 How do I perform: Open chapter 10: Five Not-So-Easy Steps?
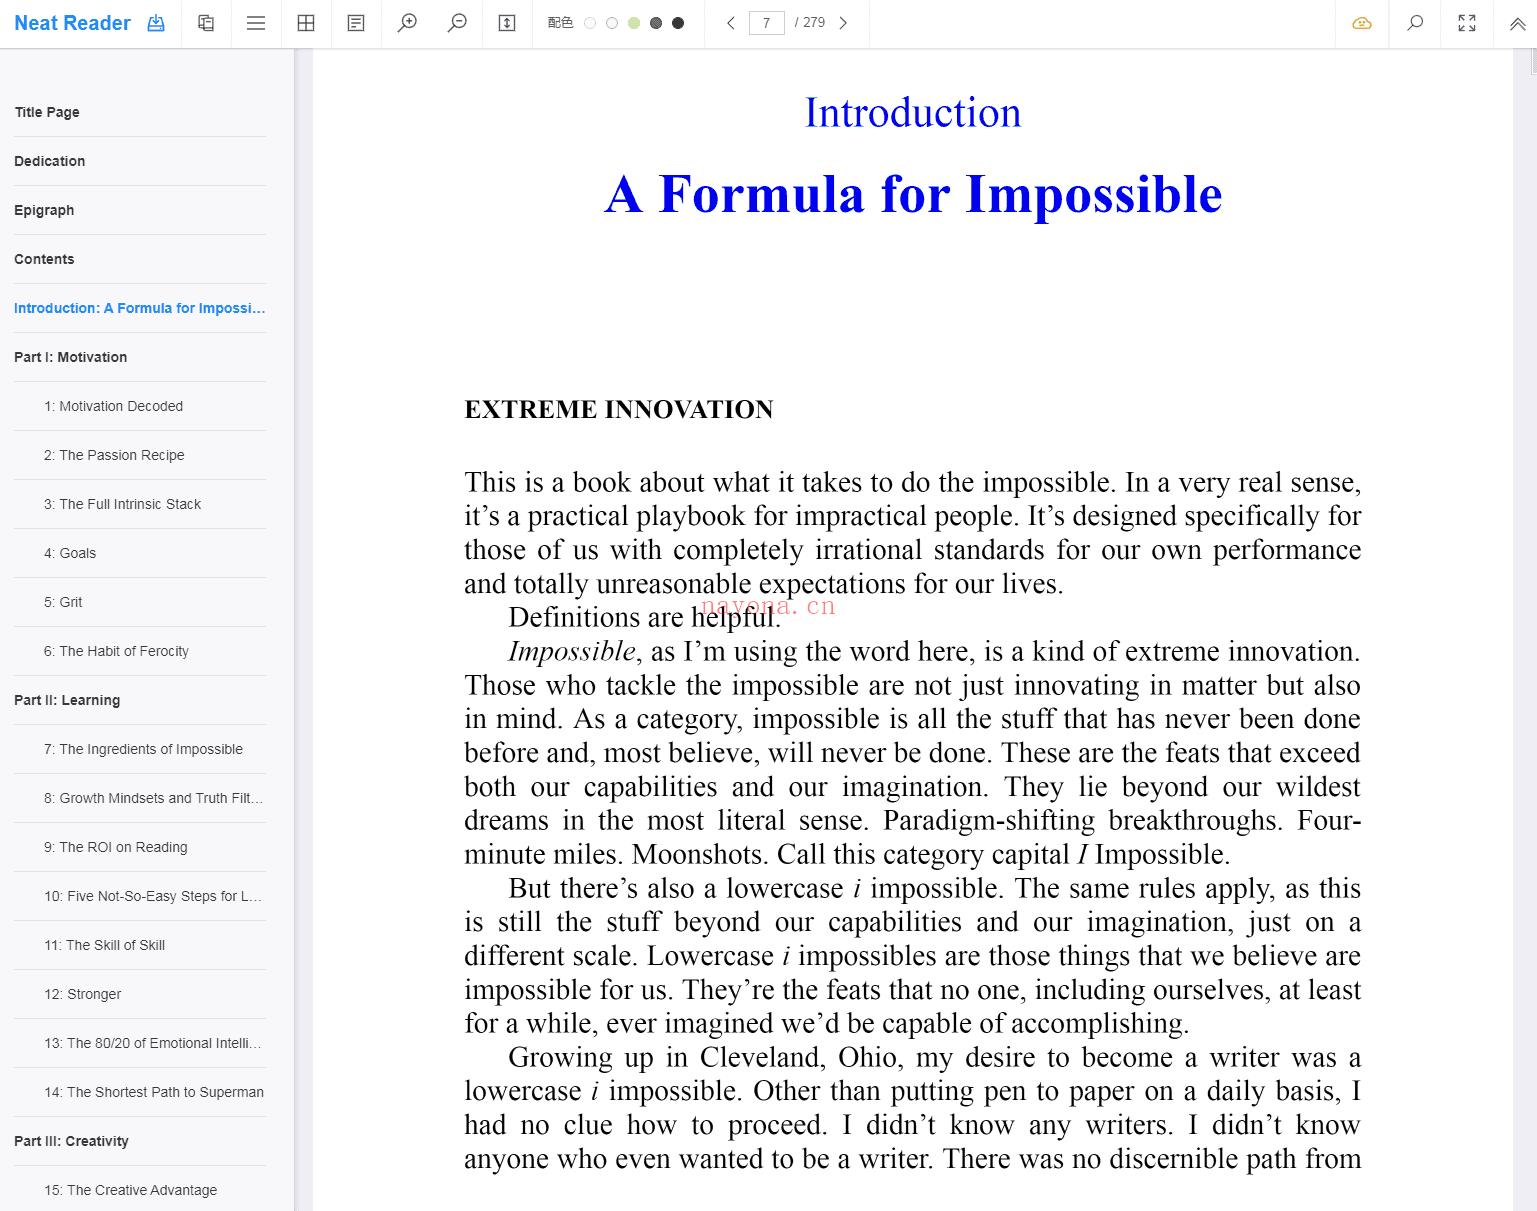point(140,896)
